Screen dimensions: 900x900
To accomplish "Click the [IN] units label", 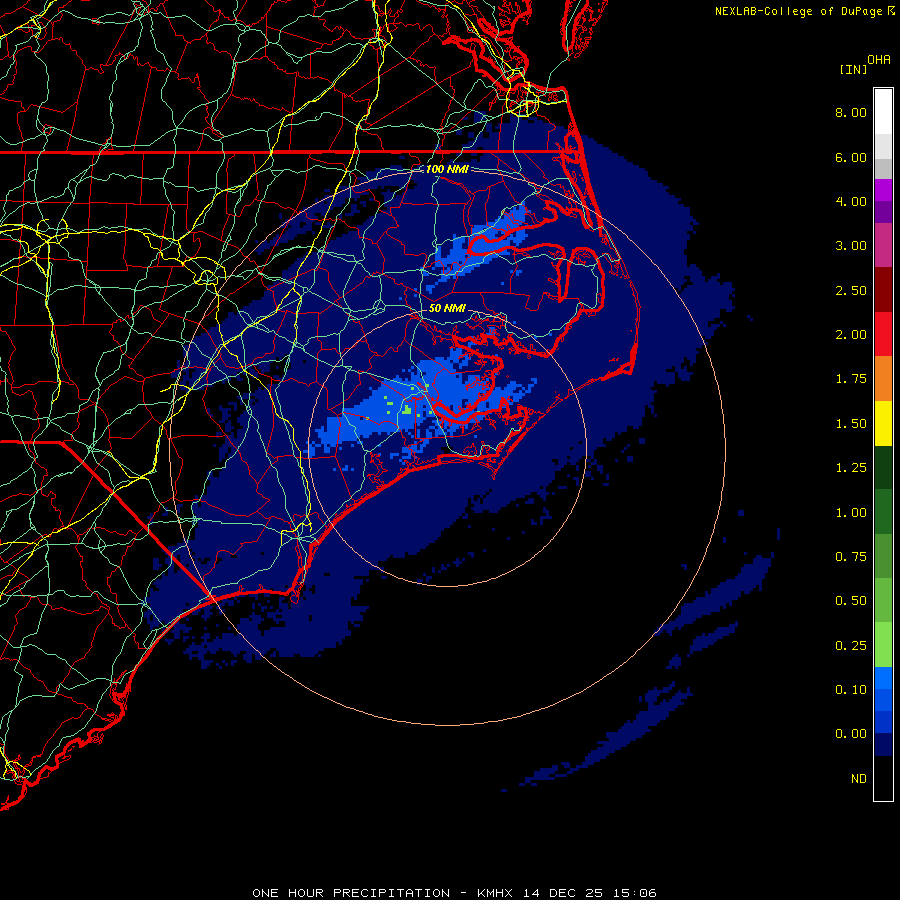I will [x=853, y=69].
